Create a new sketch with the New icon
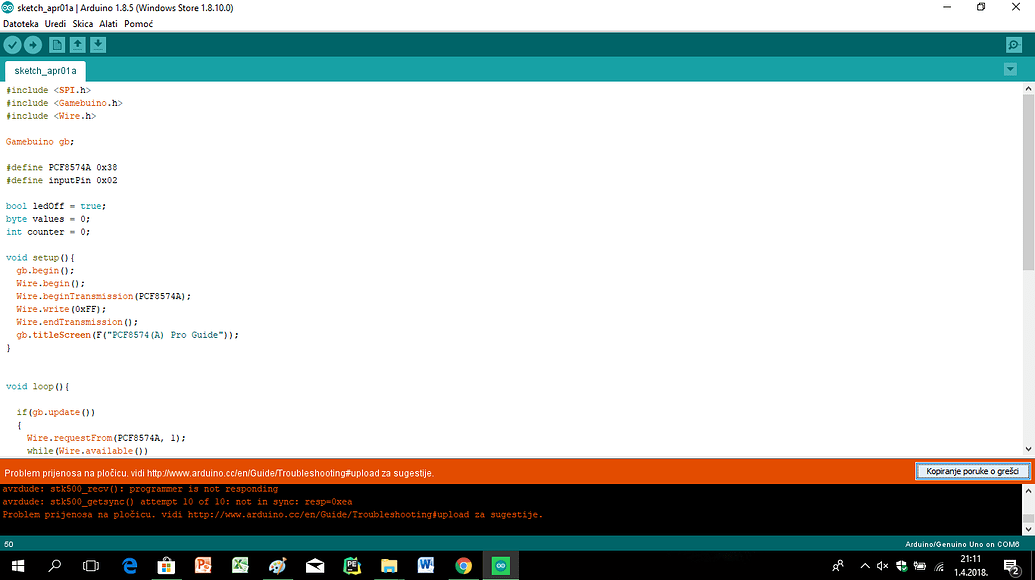 tap(57, 45)
